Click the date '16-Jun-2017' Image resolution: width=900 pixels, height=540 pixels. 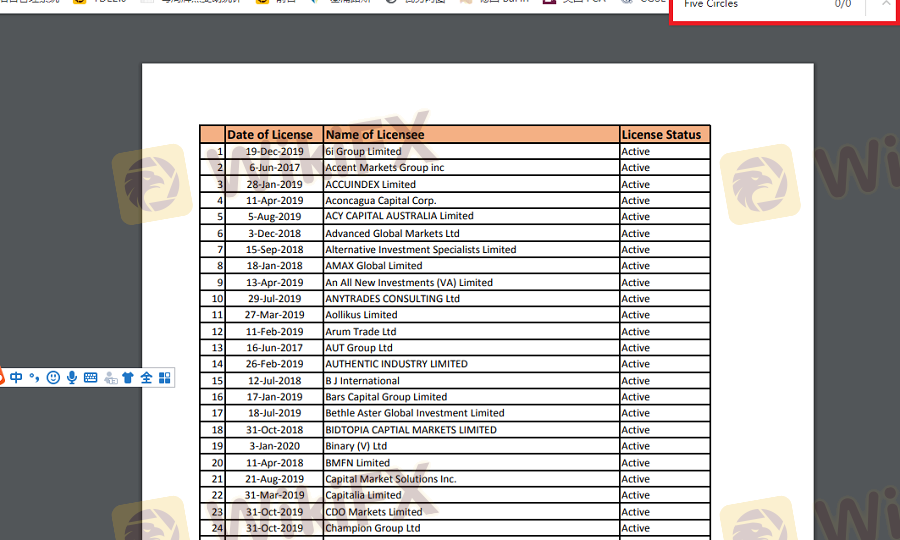pos(274,348)
